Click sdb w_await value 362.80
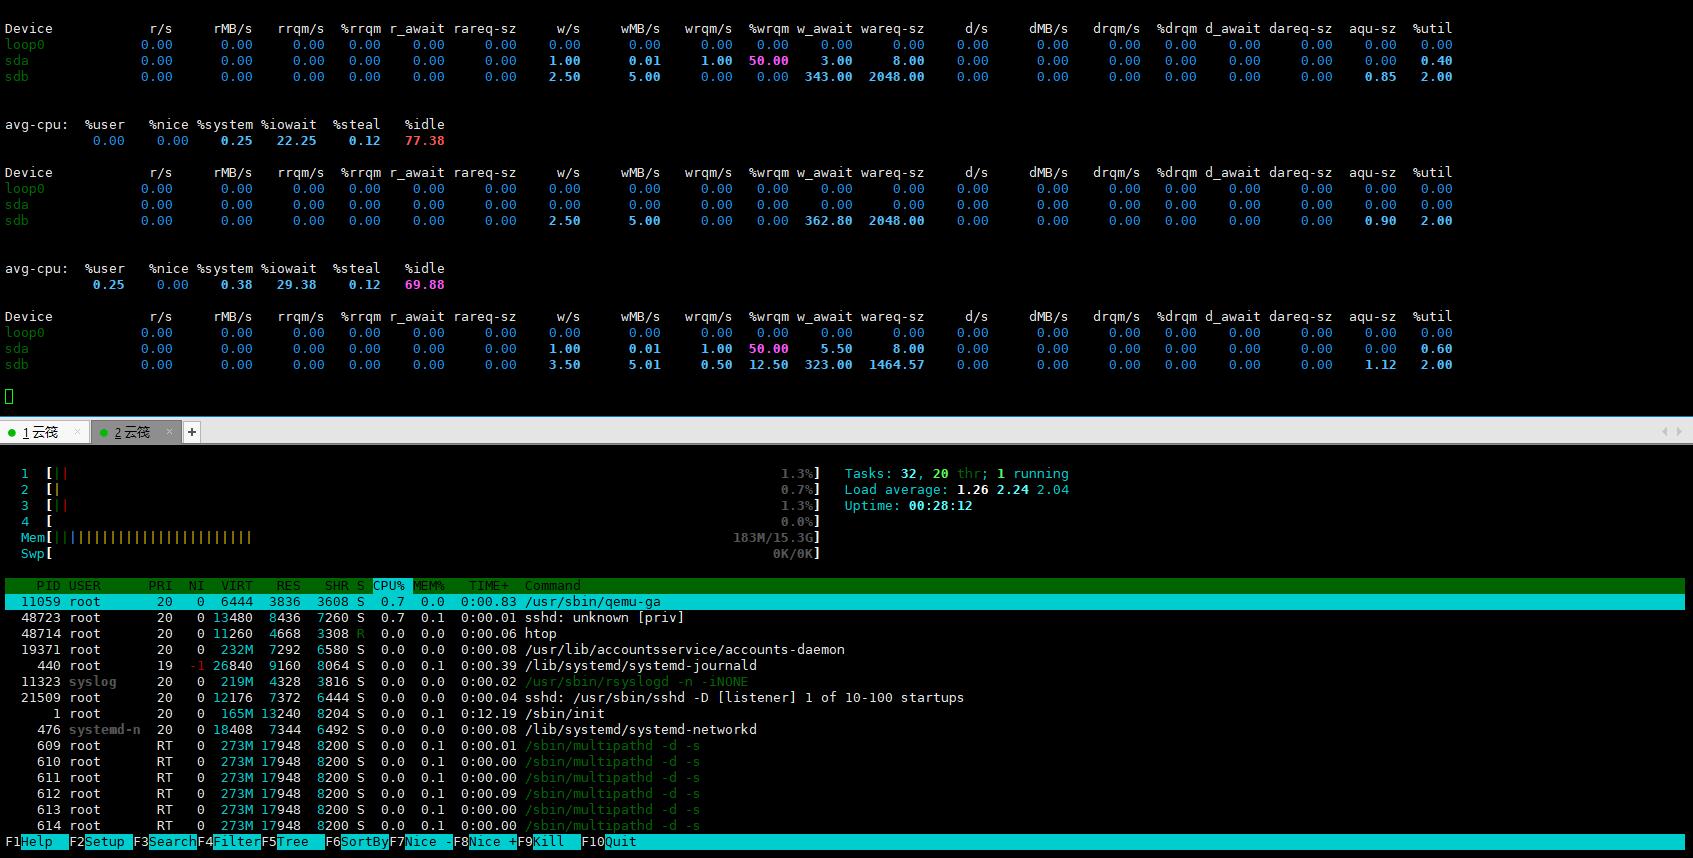Viewport: 1693px width, 858px height. click(x=829, y=221)
